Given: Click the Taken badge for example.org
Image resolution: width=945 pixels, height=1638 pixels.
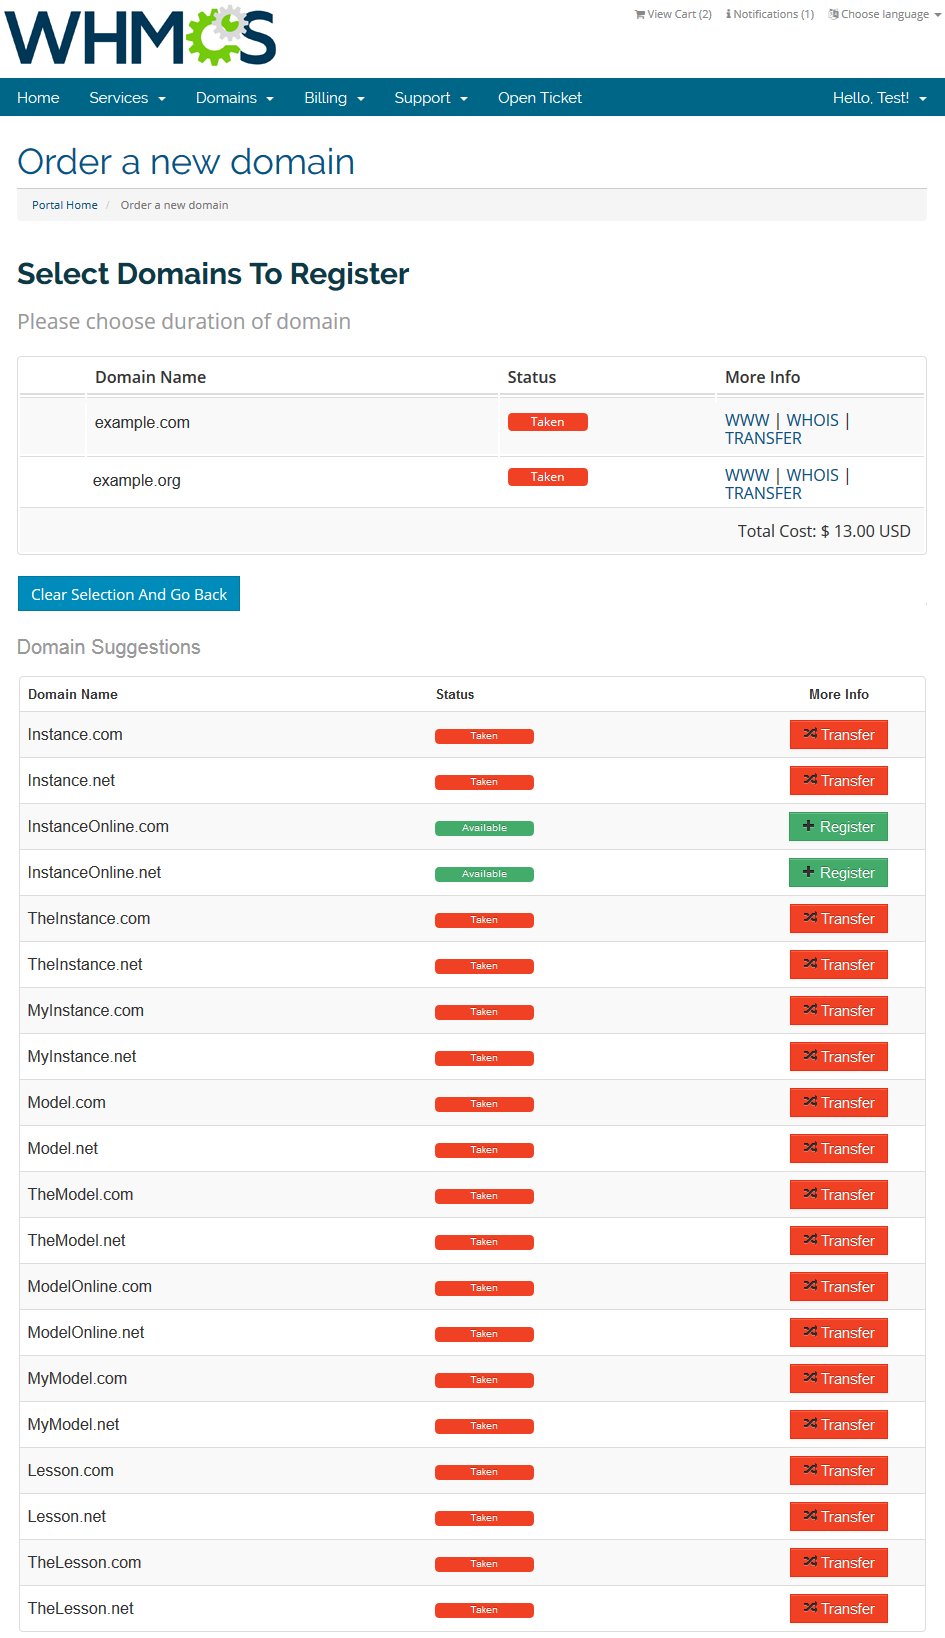Looking at the screenshot, I should 548,477.
